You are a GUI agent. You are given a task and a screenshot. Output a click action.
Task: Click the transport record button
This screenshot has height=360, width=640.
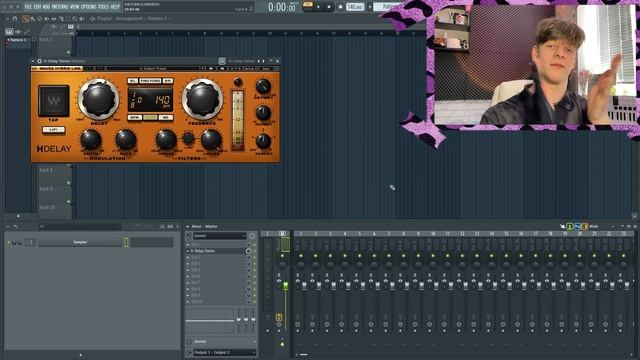tap(340, 7)
